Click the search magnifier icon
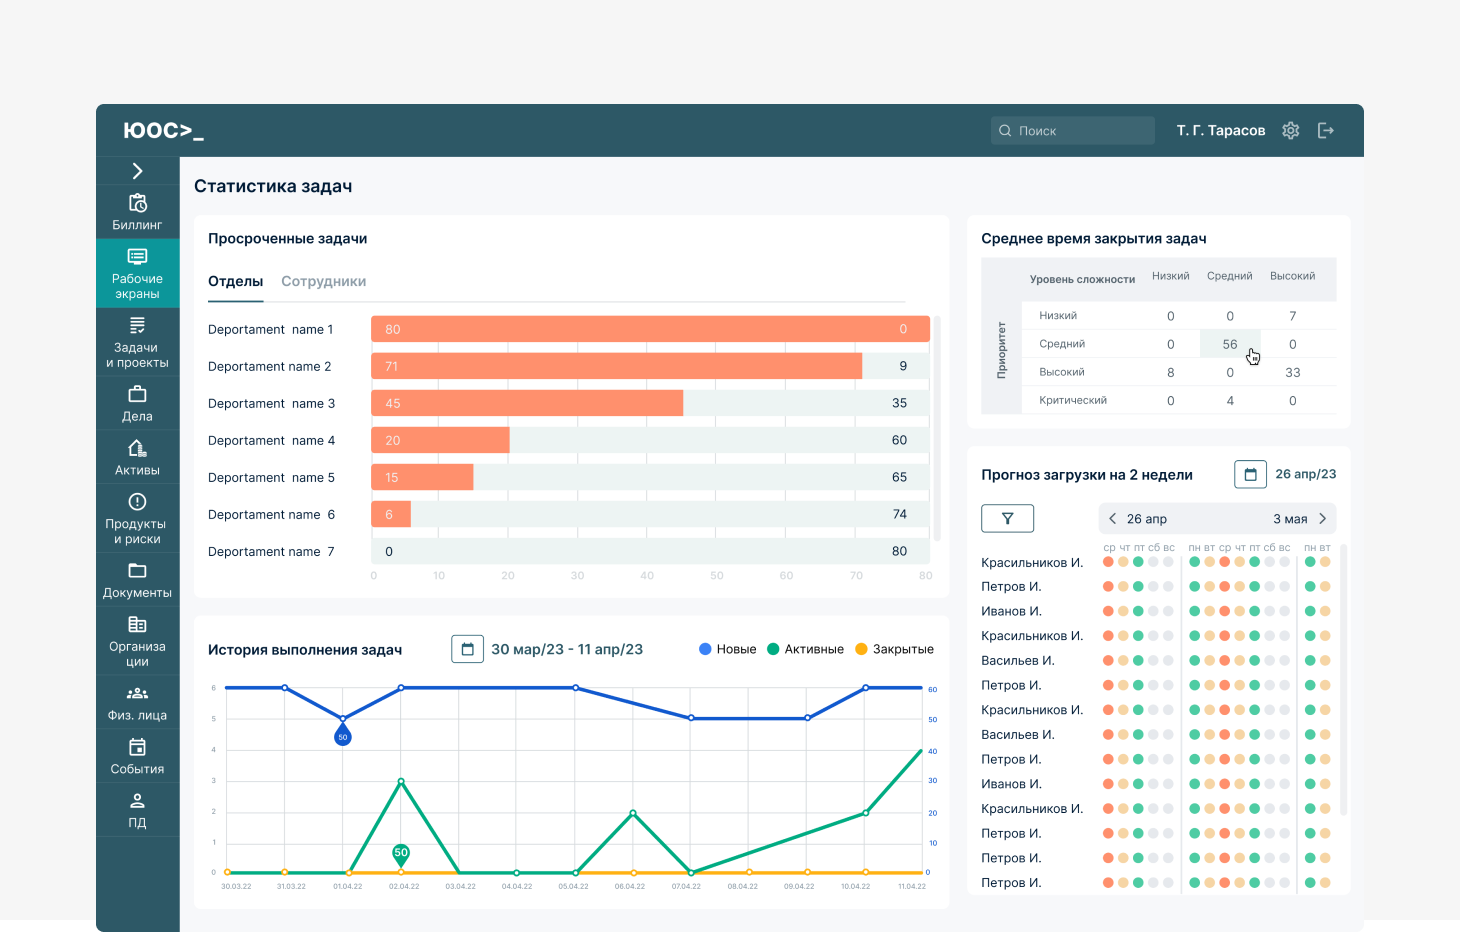The width and height of the screenshot is (1460, 932). (x=1005, y=131)
